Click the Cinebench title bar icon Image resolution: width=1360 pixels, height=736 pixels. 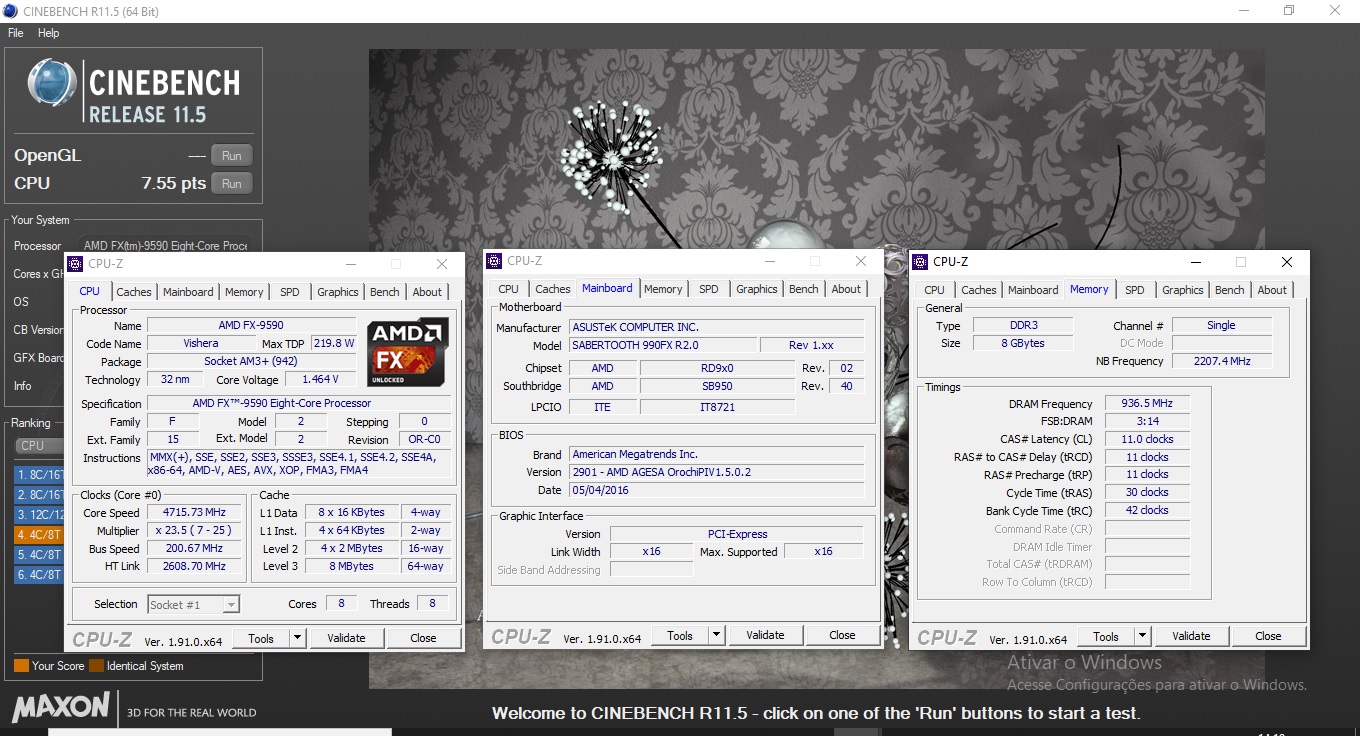click(x=11, y=11)
